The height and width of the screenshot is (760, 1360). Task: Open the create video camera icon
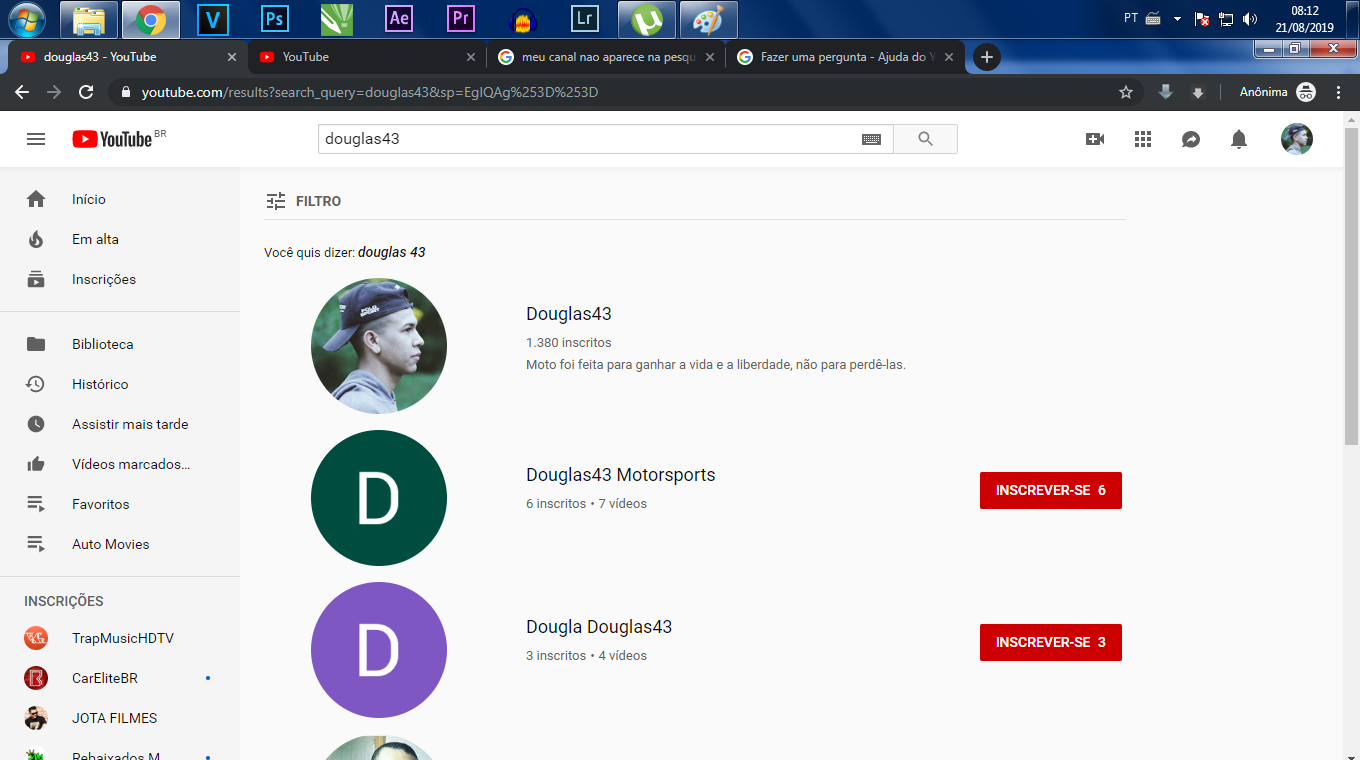[x=1095, y=139]
